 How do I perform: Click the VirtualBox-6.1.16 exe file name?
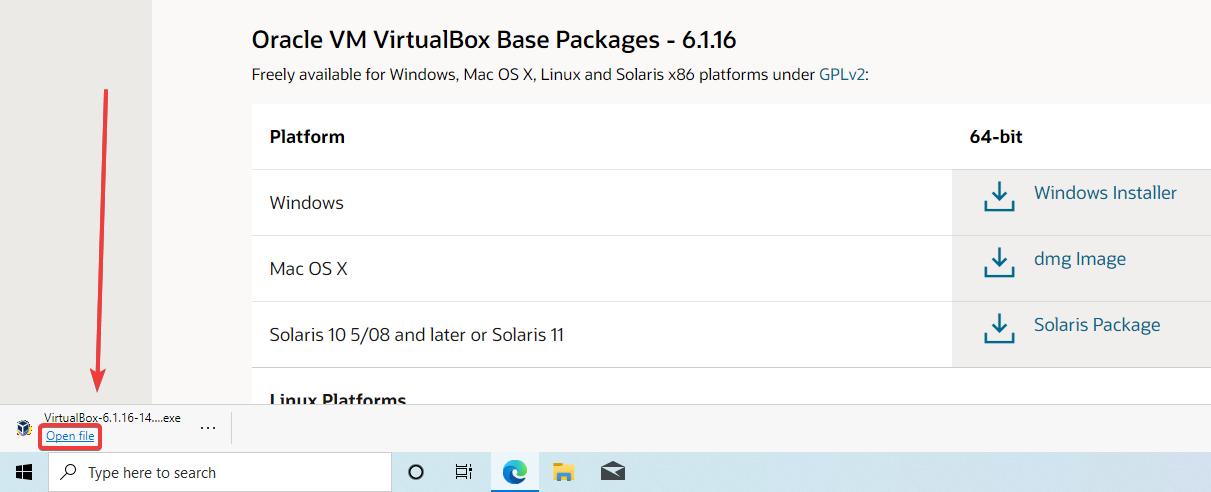click(112, 418)
